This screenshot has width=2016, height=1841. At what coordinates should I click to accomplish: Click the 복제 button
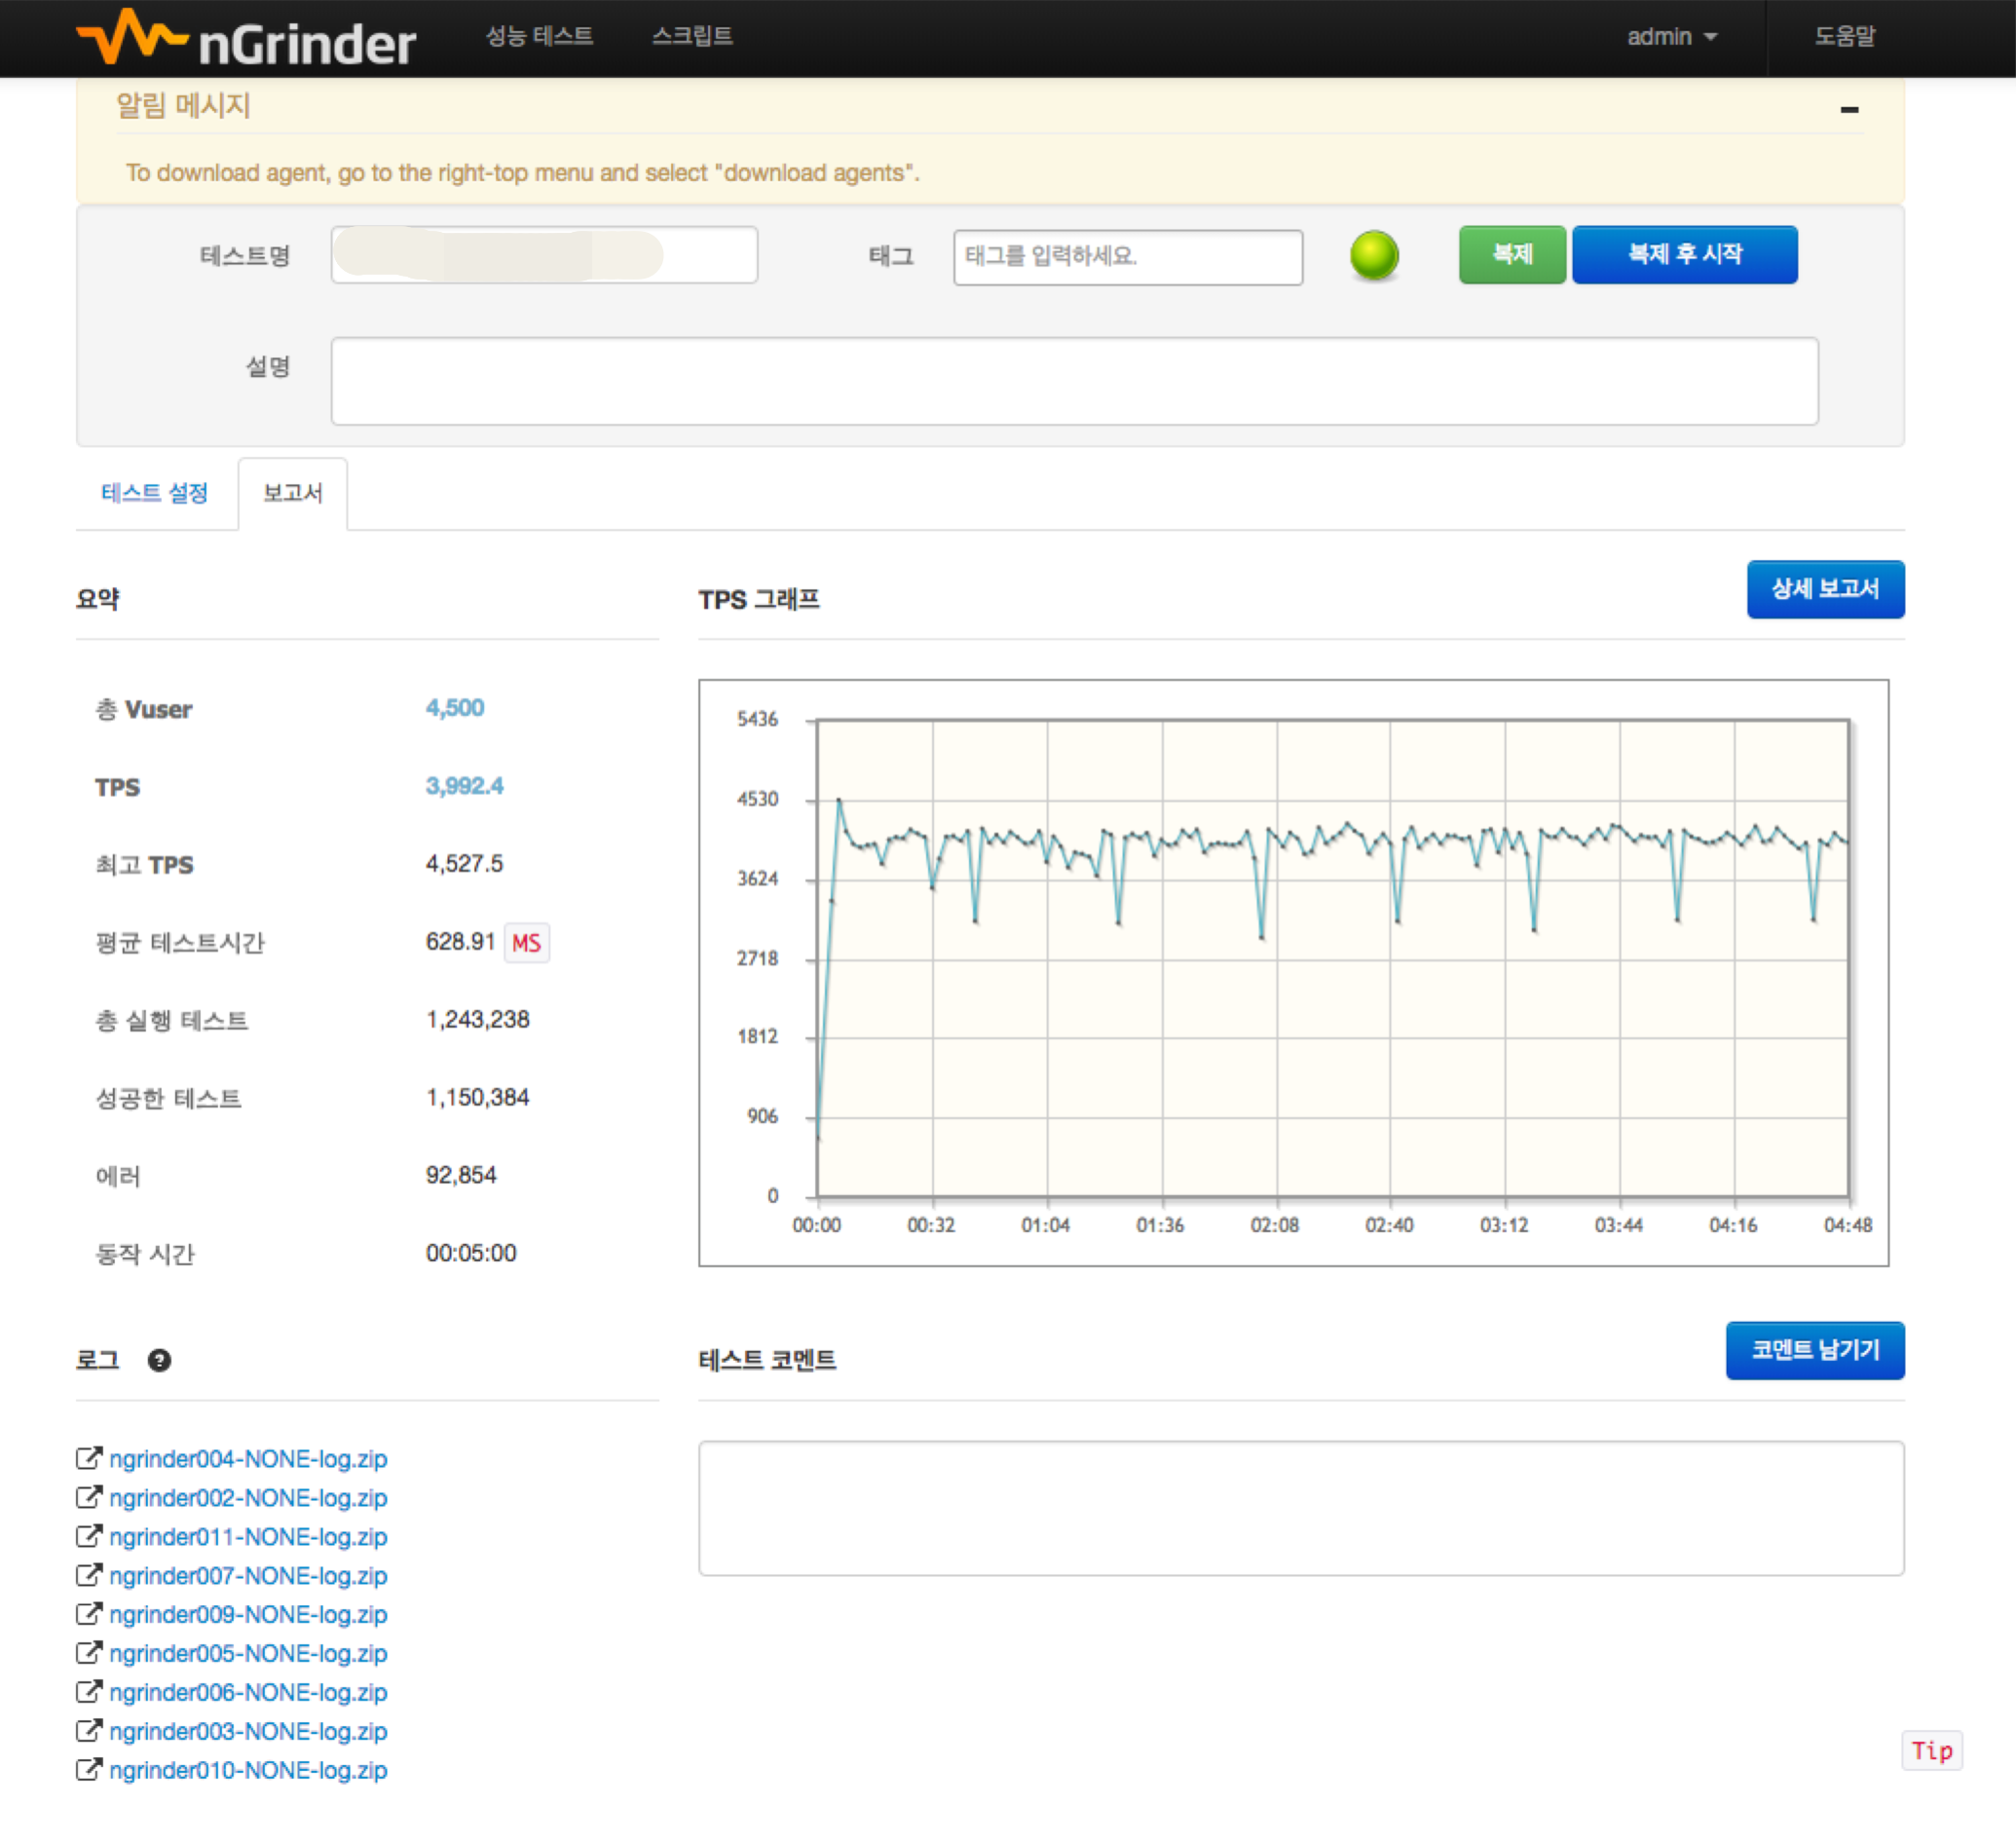point(1512,254)
